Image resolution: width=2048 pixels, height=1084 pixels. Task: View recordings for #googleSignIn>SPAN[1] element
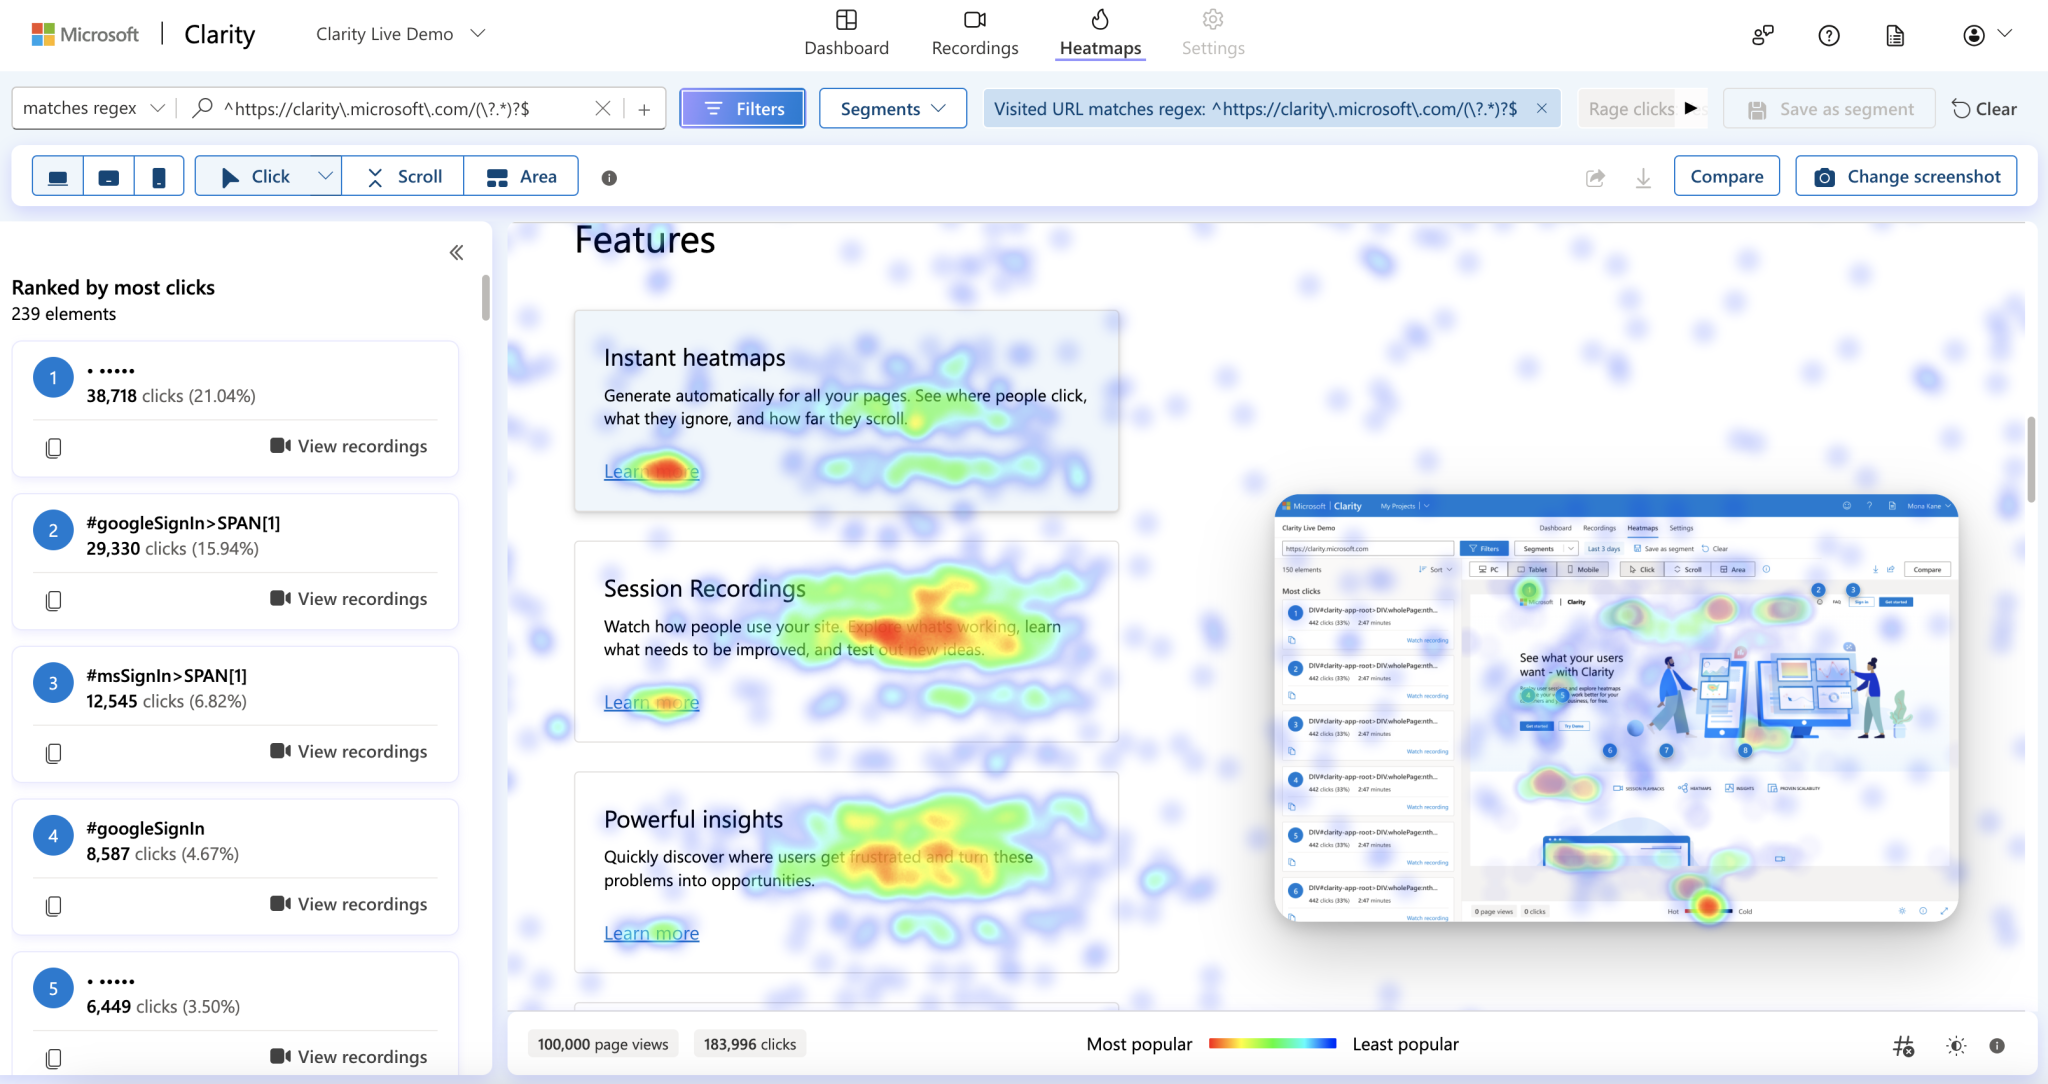[x=349, y=598]
